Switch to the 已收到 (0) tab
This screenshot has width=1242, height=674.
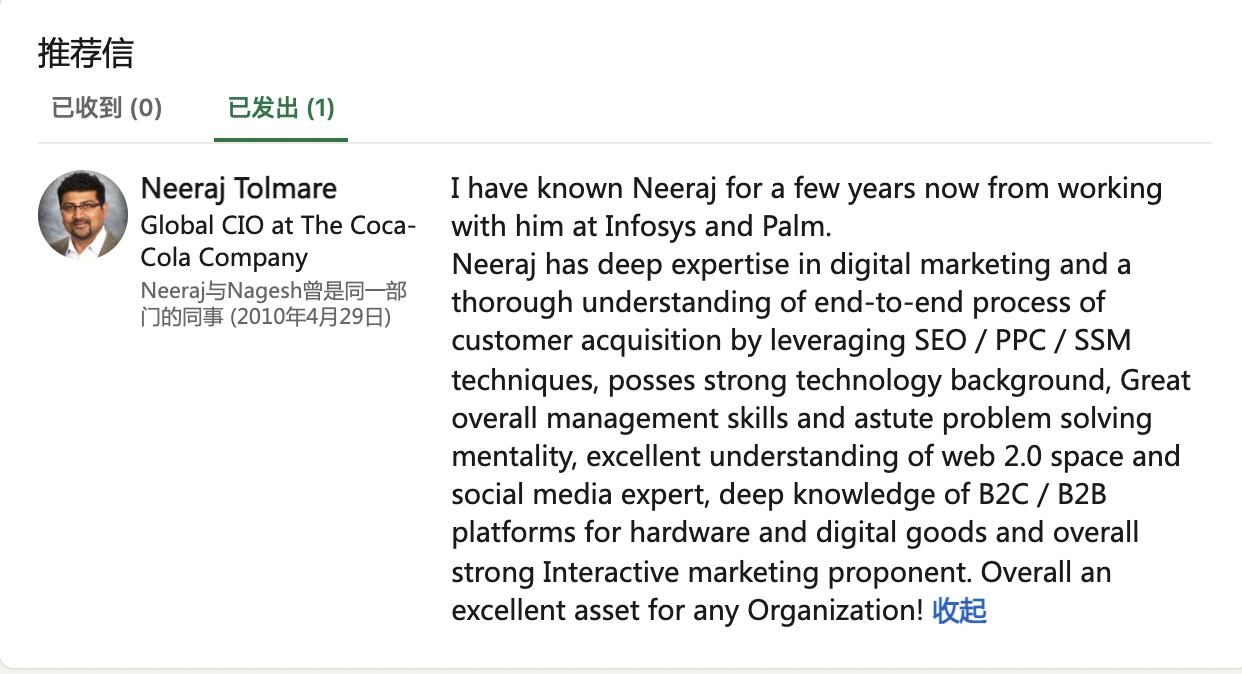pos(106,108)
